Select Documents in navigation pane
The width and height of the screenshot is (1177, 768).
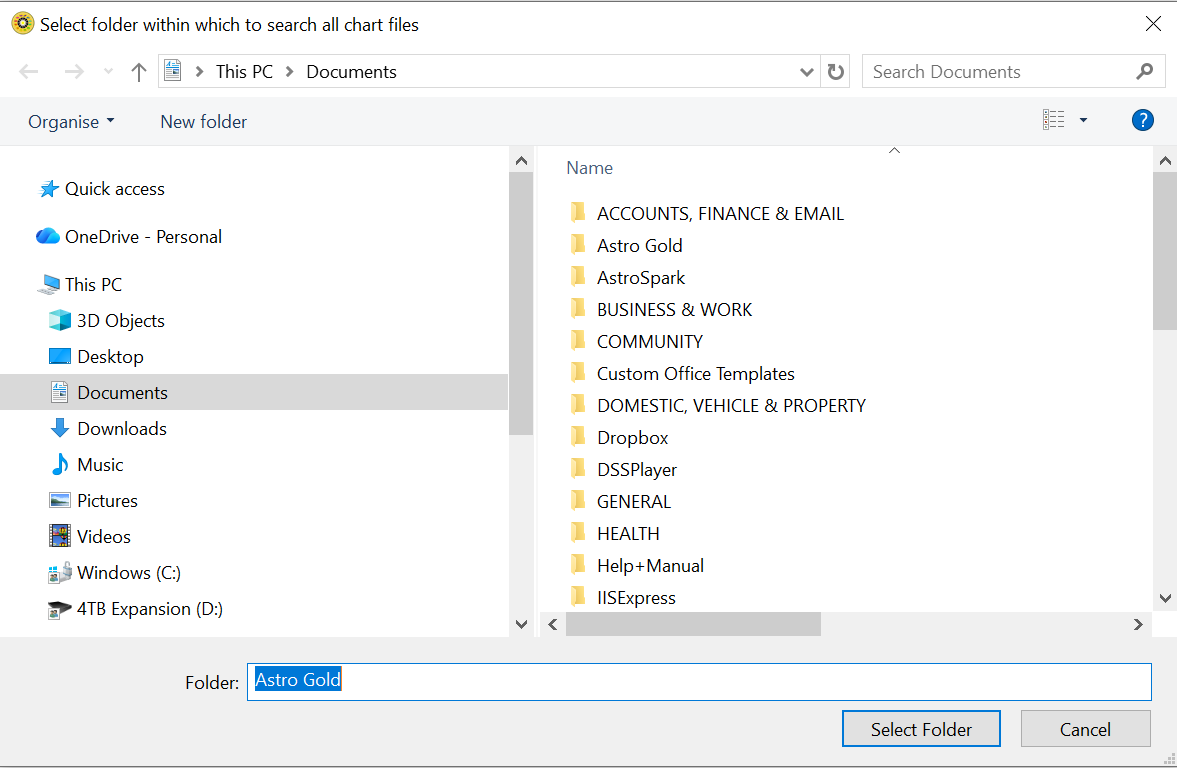pos(254,393)
